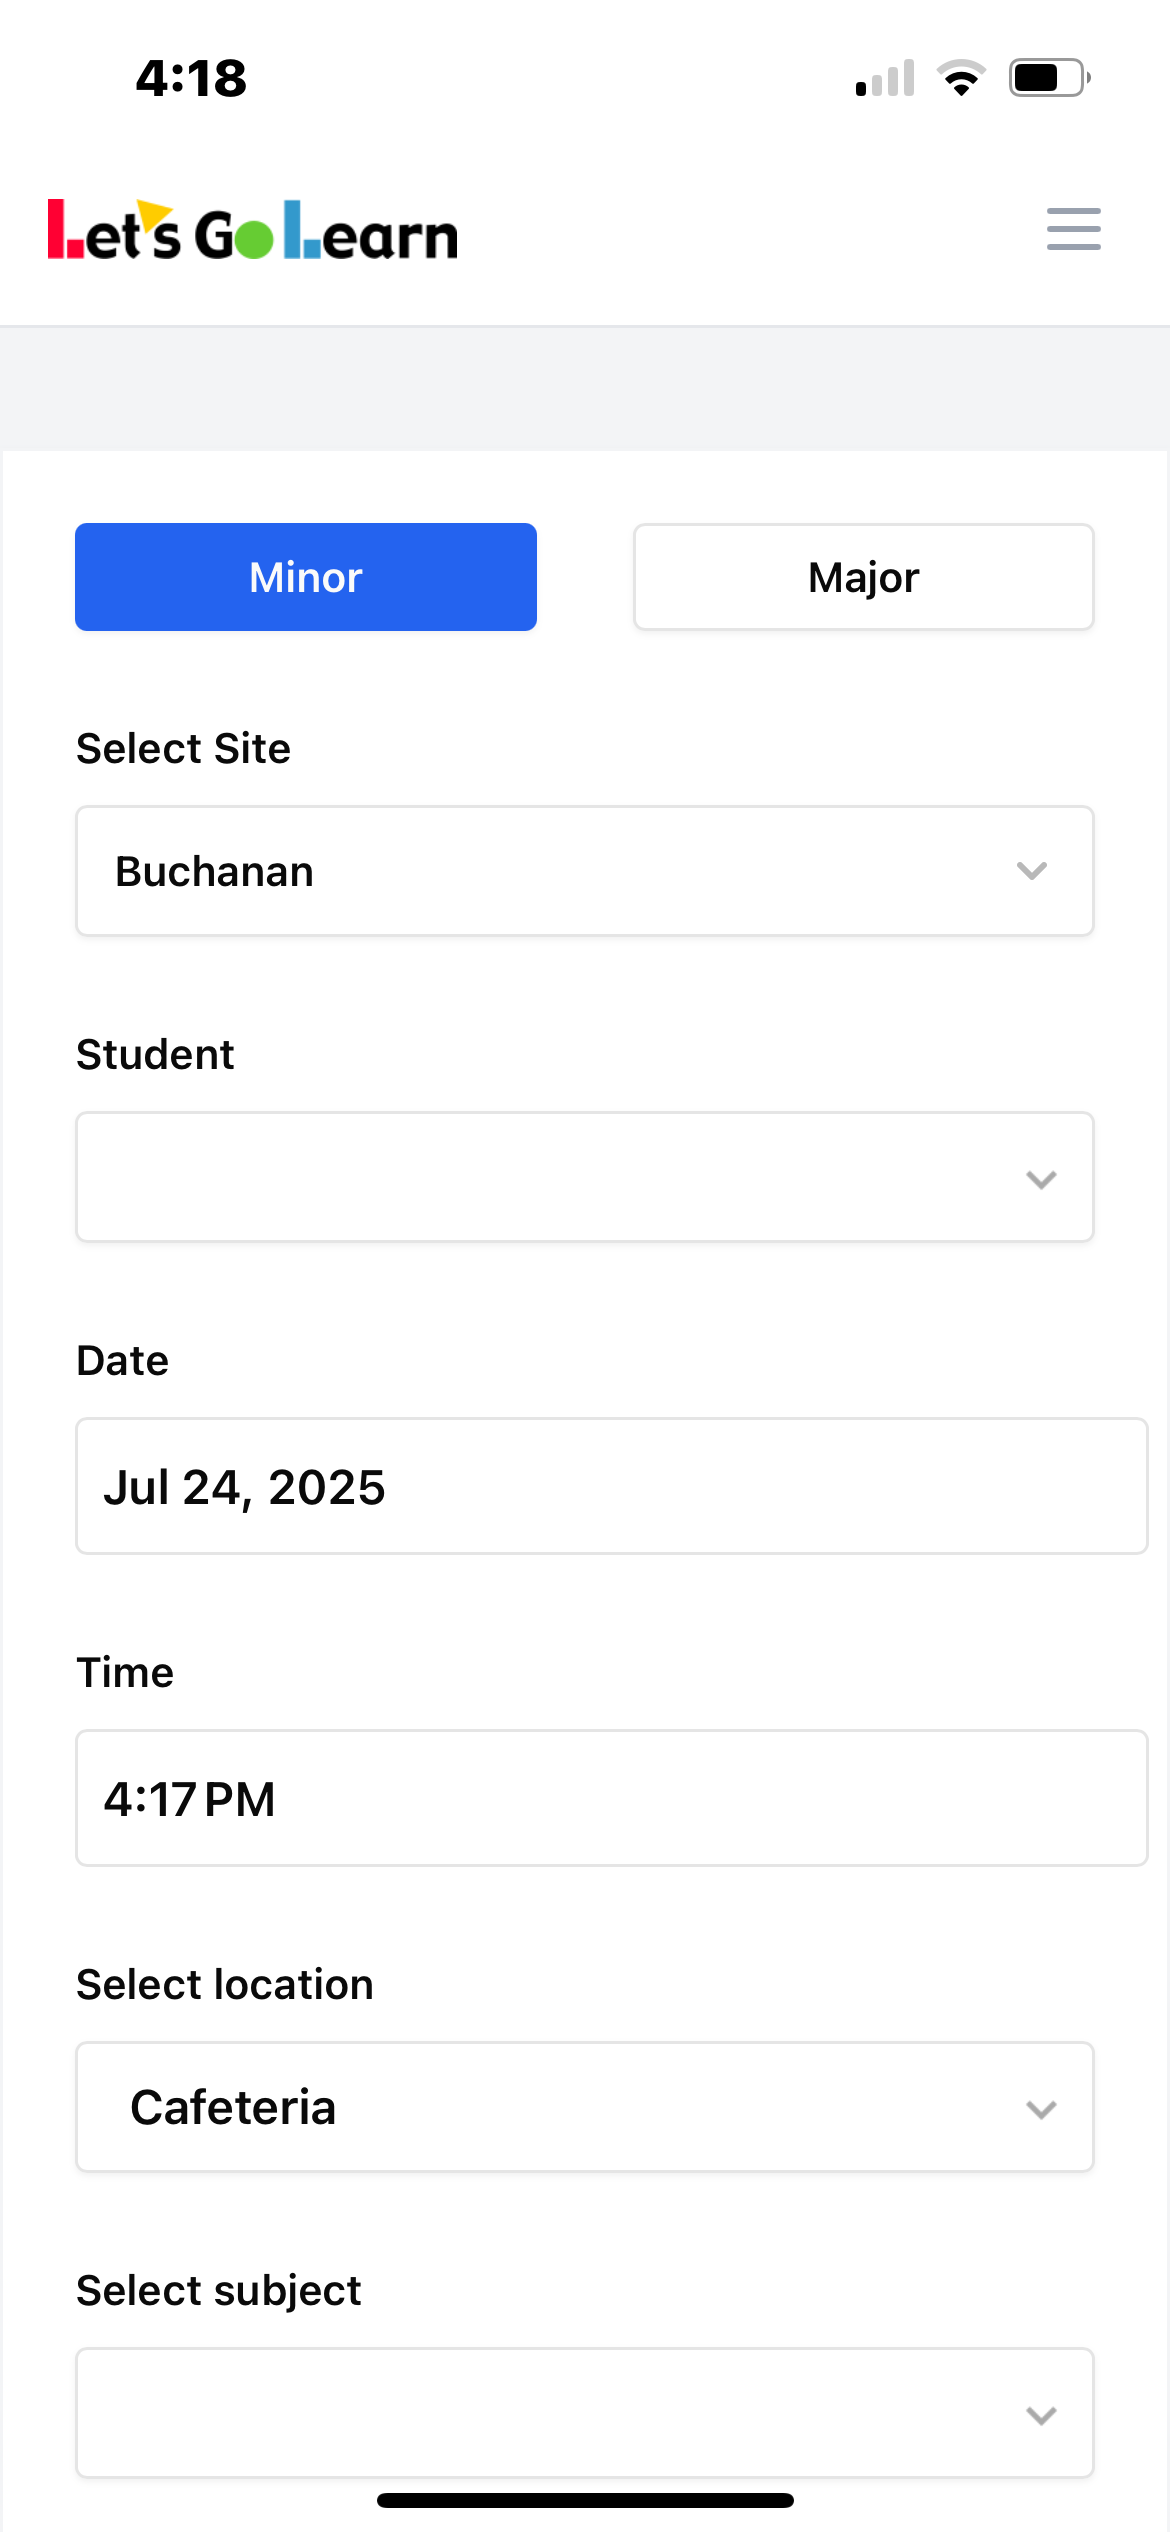Viewport: 1170px width, 2532px height.
Task: Tap the Select subject label text
Action: click(x=219, y=2290)
